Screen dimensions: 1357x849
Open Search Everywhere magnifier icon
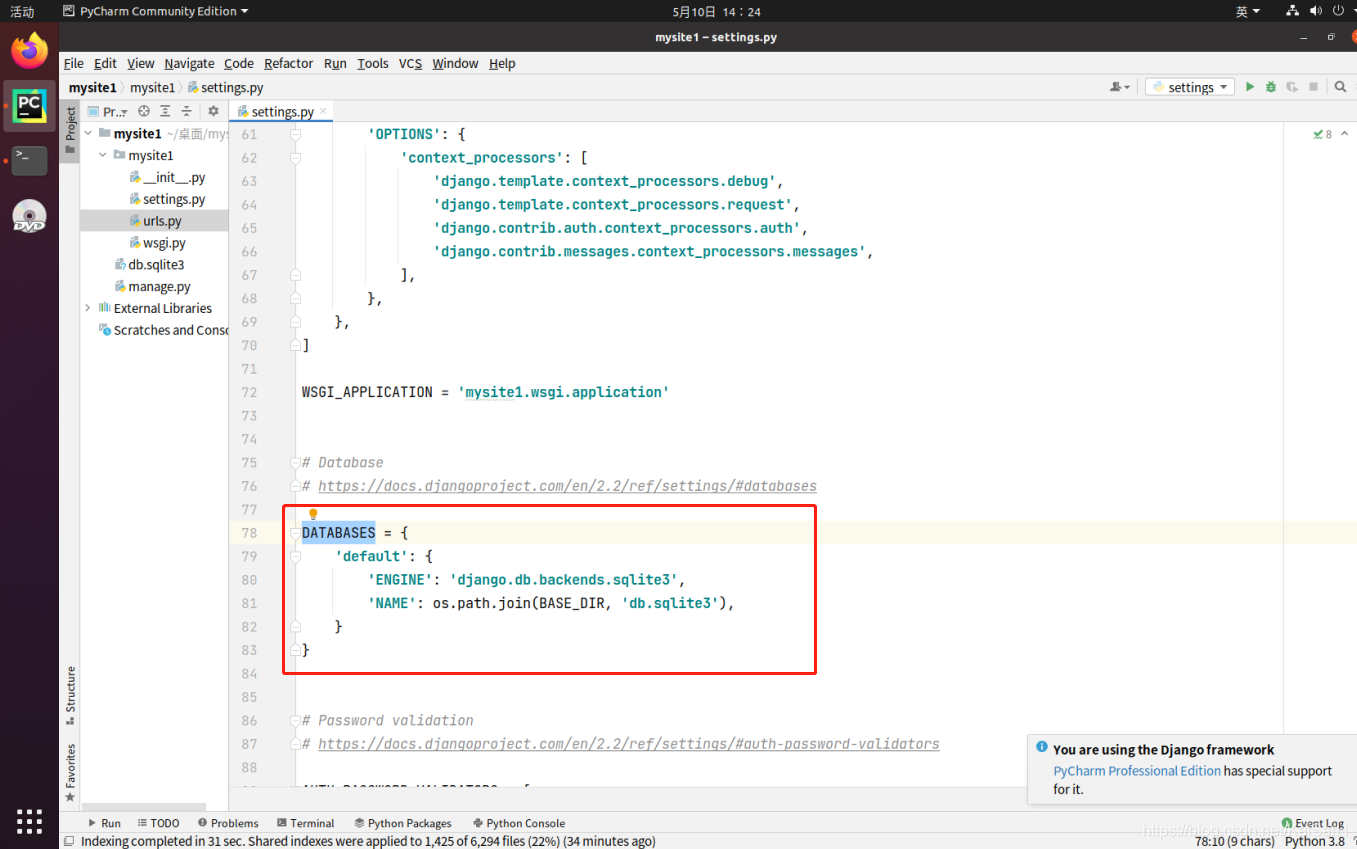click(1340, 87)
